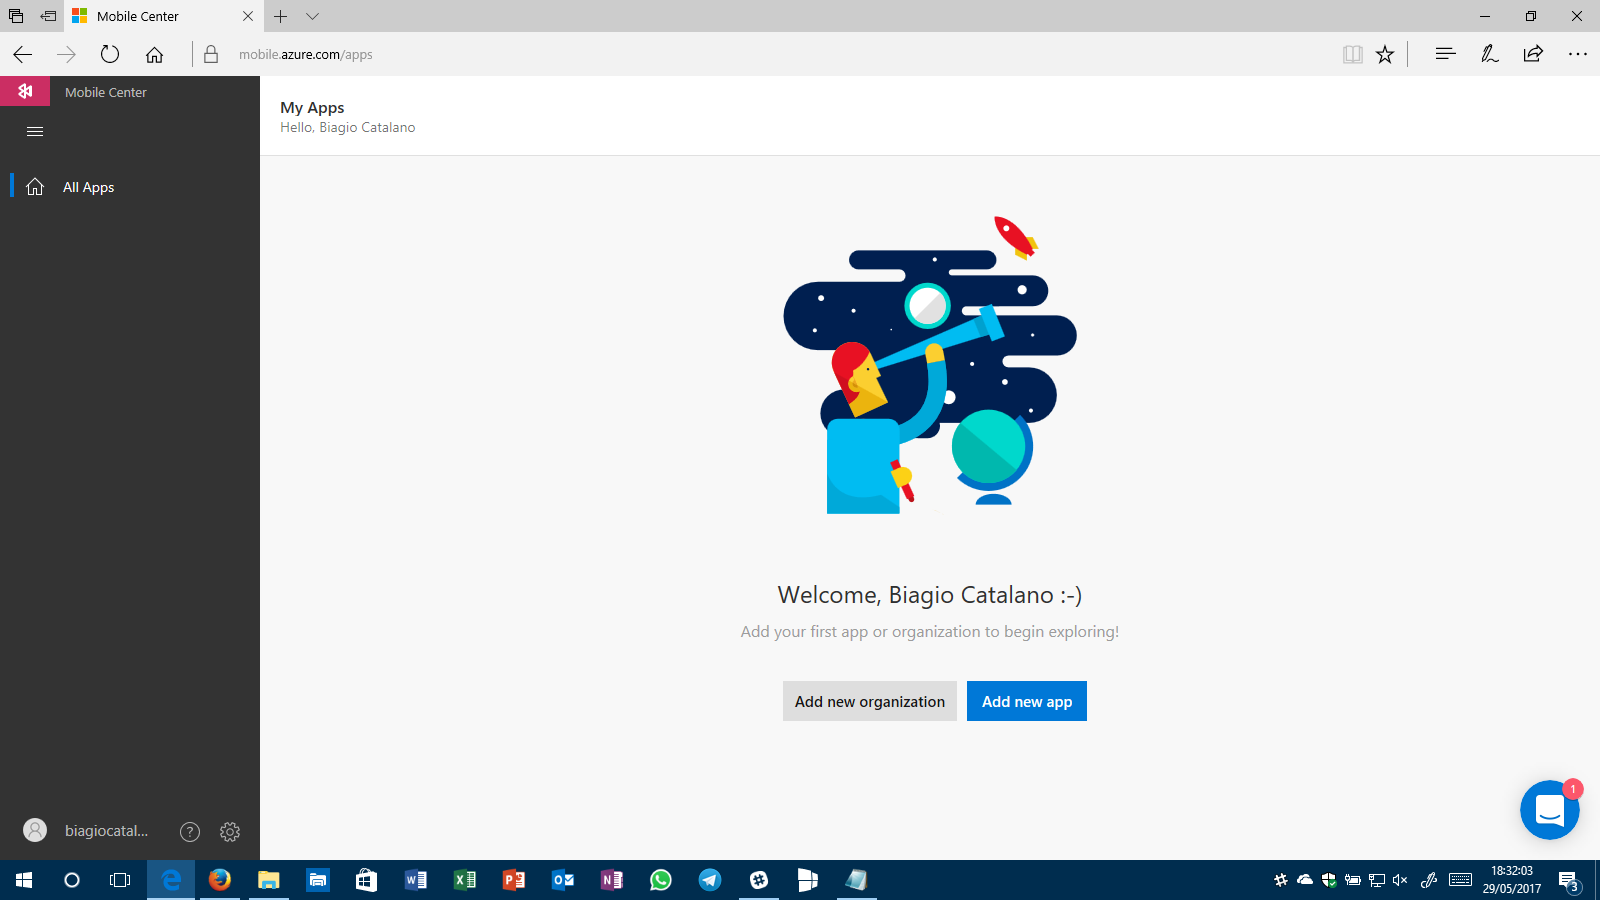
Task: Open Outlook from the taskbar
Action: coord(563,880)
